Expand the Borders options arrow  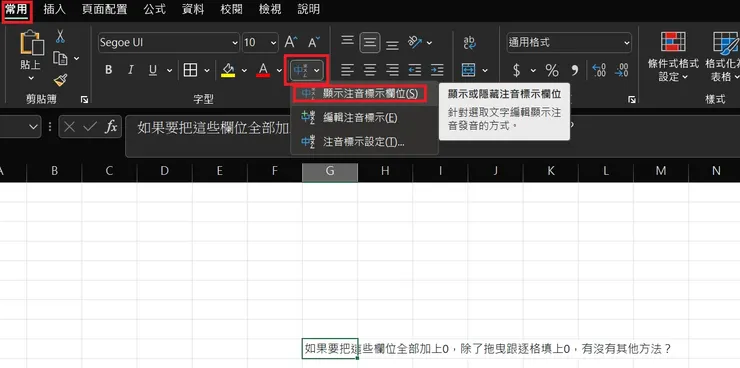[207, 71]
